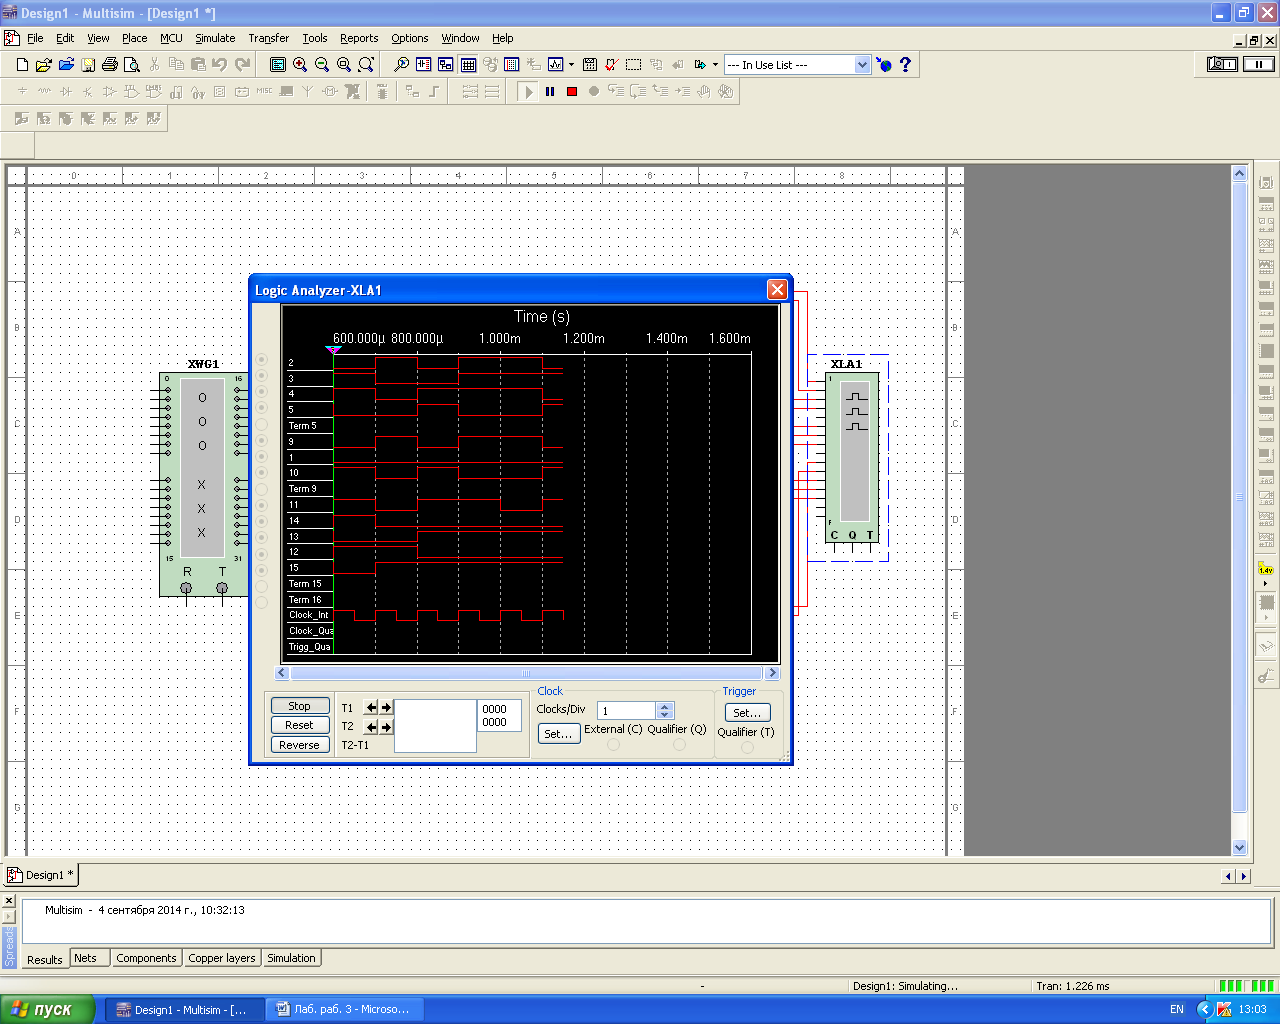
Task: Switch to the Copper layers tab
Action: 222,958
